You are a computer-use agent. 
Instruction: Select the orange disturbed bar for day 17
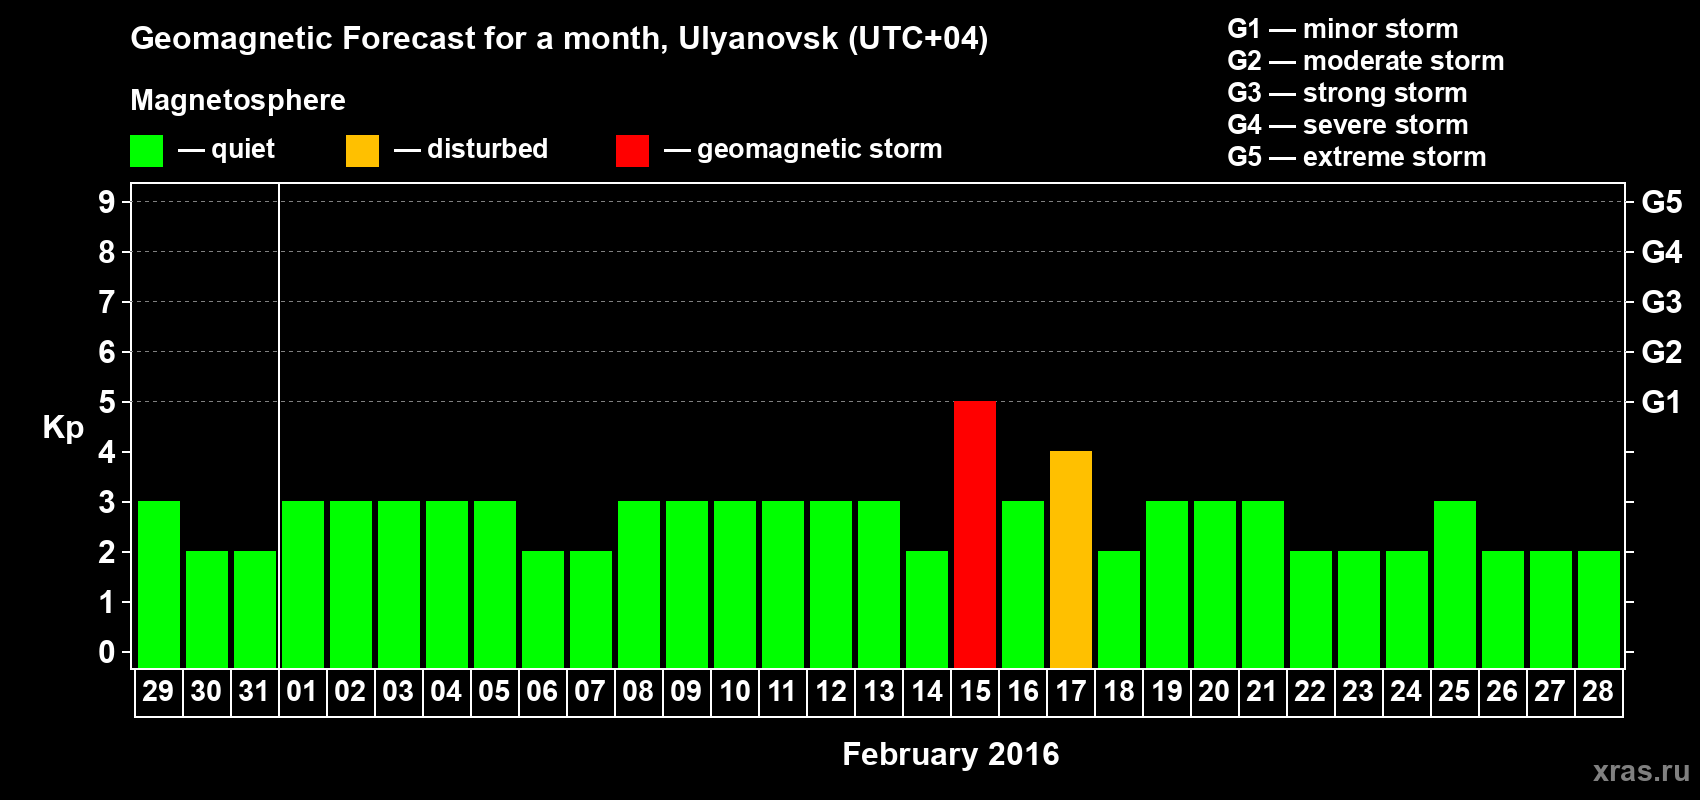pos(1071,559)
